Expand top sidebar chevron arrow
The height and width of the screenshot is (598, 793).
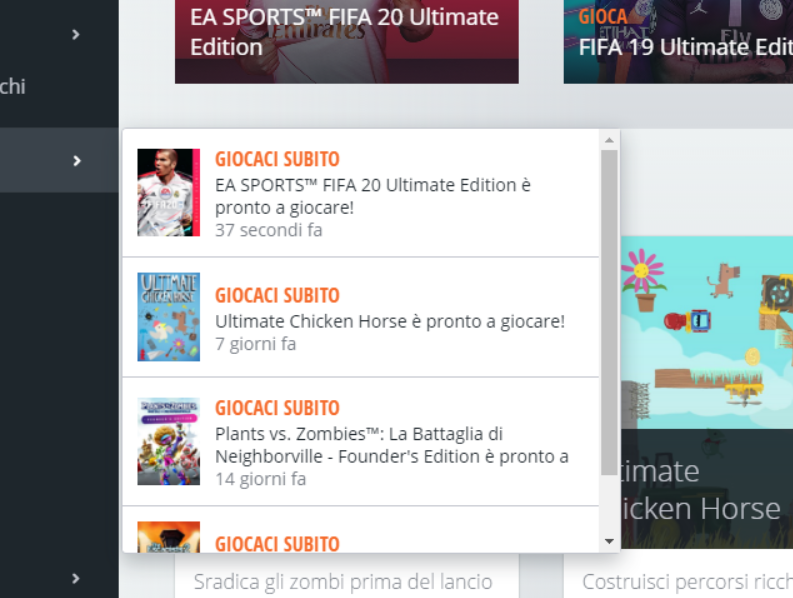point(76,34)
